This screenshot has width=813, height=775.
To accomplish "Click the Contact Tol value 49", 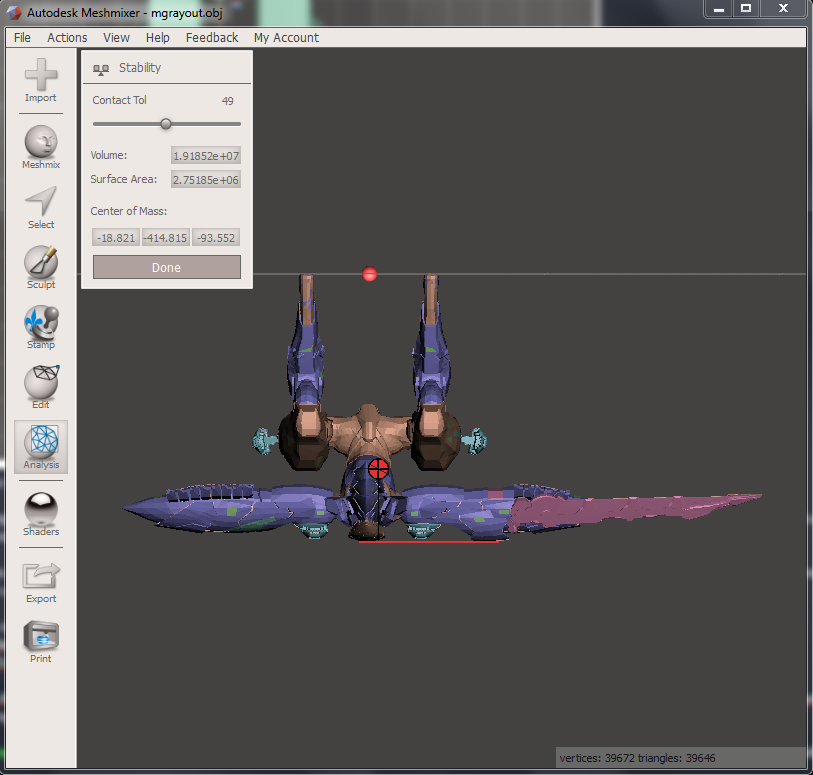I will point(228,101).
